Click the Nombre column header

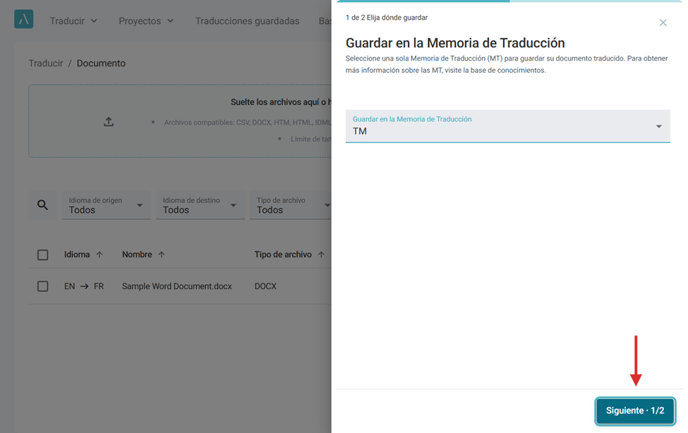pyautogui.click(x=137, y=254)
